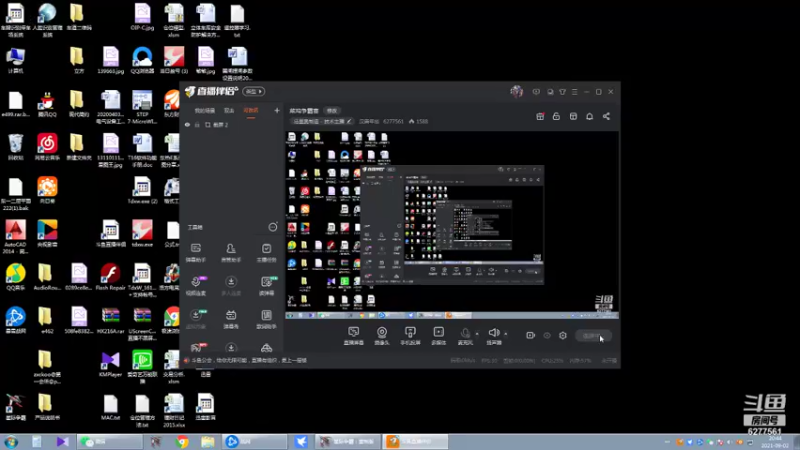The image size is (800, 450).
Task: Click the taskbar clock and date
Action: 774,442
